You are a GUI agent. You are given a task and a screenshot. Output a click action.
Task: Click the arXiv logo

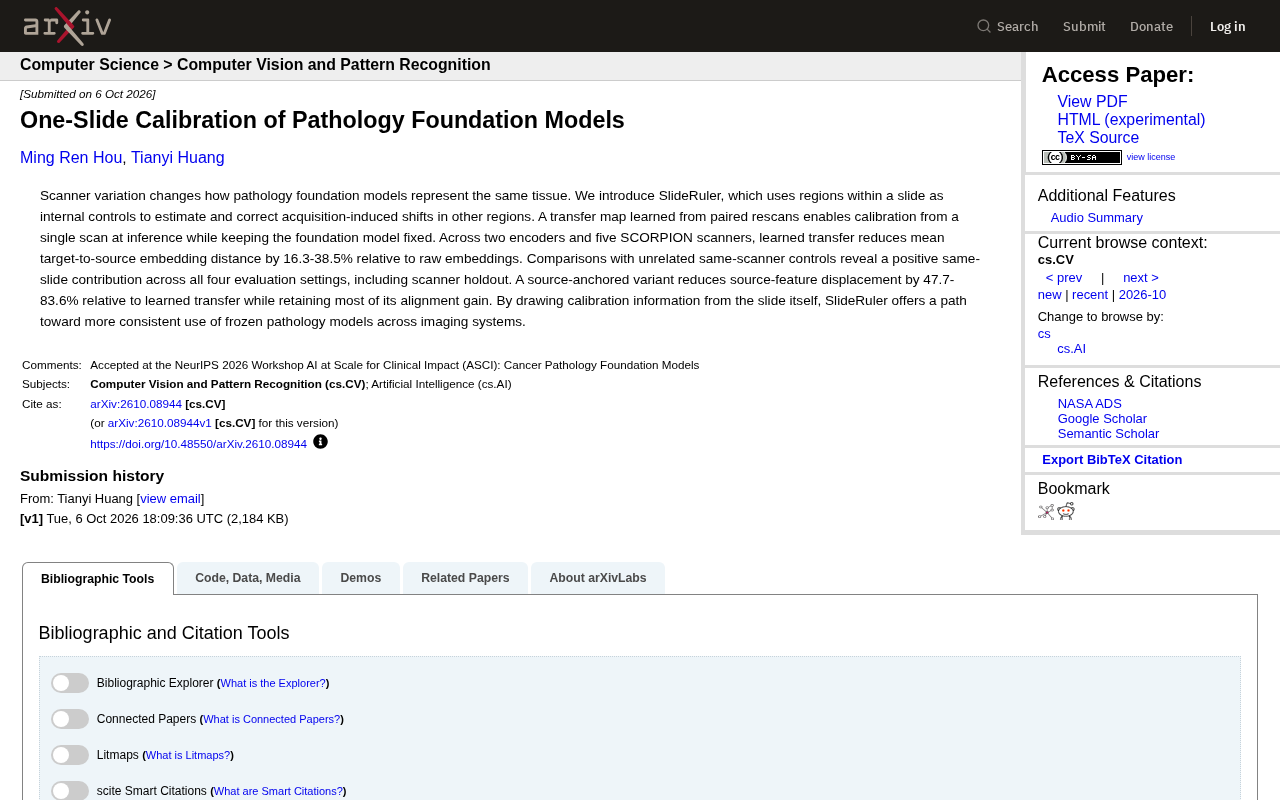67,26
